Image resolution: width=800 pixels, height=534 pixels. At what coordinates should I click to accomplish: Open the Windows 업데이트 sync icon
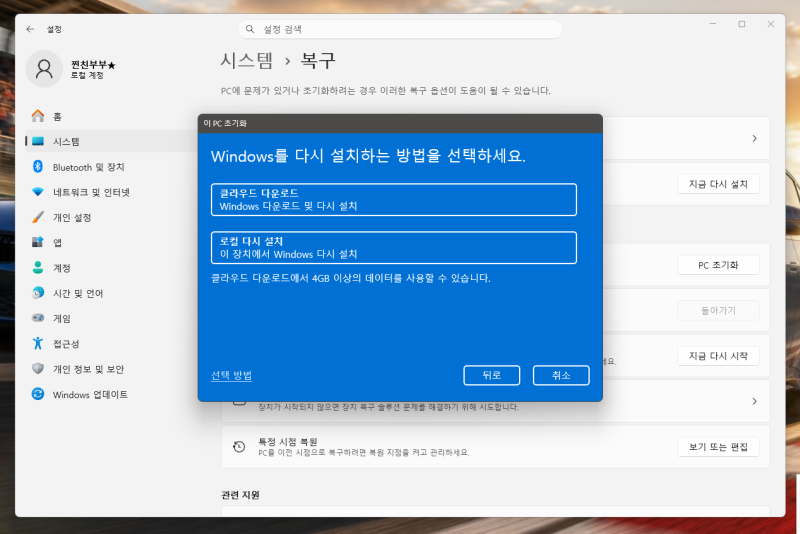38,394
